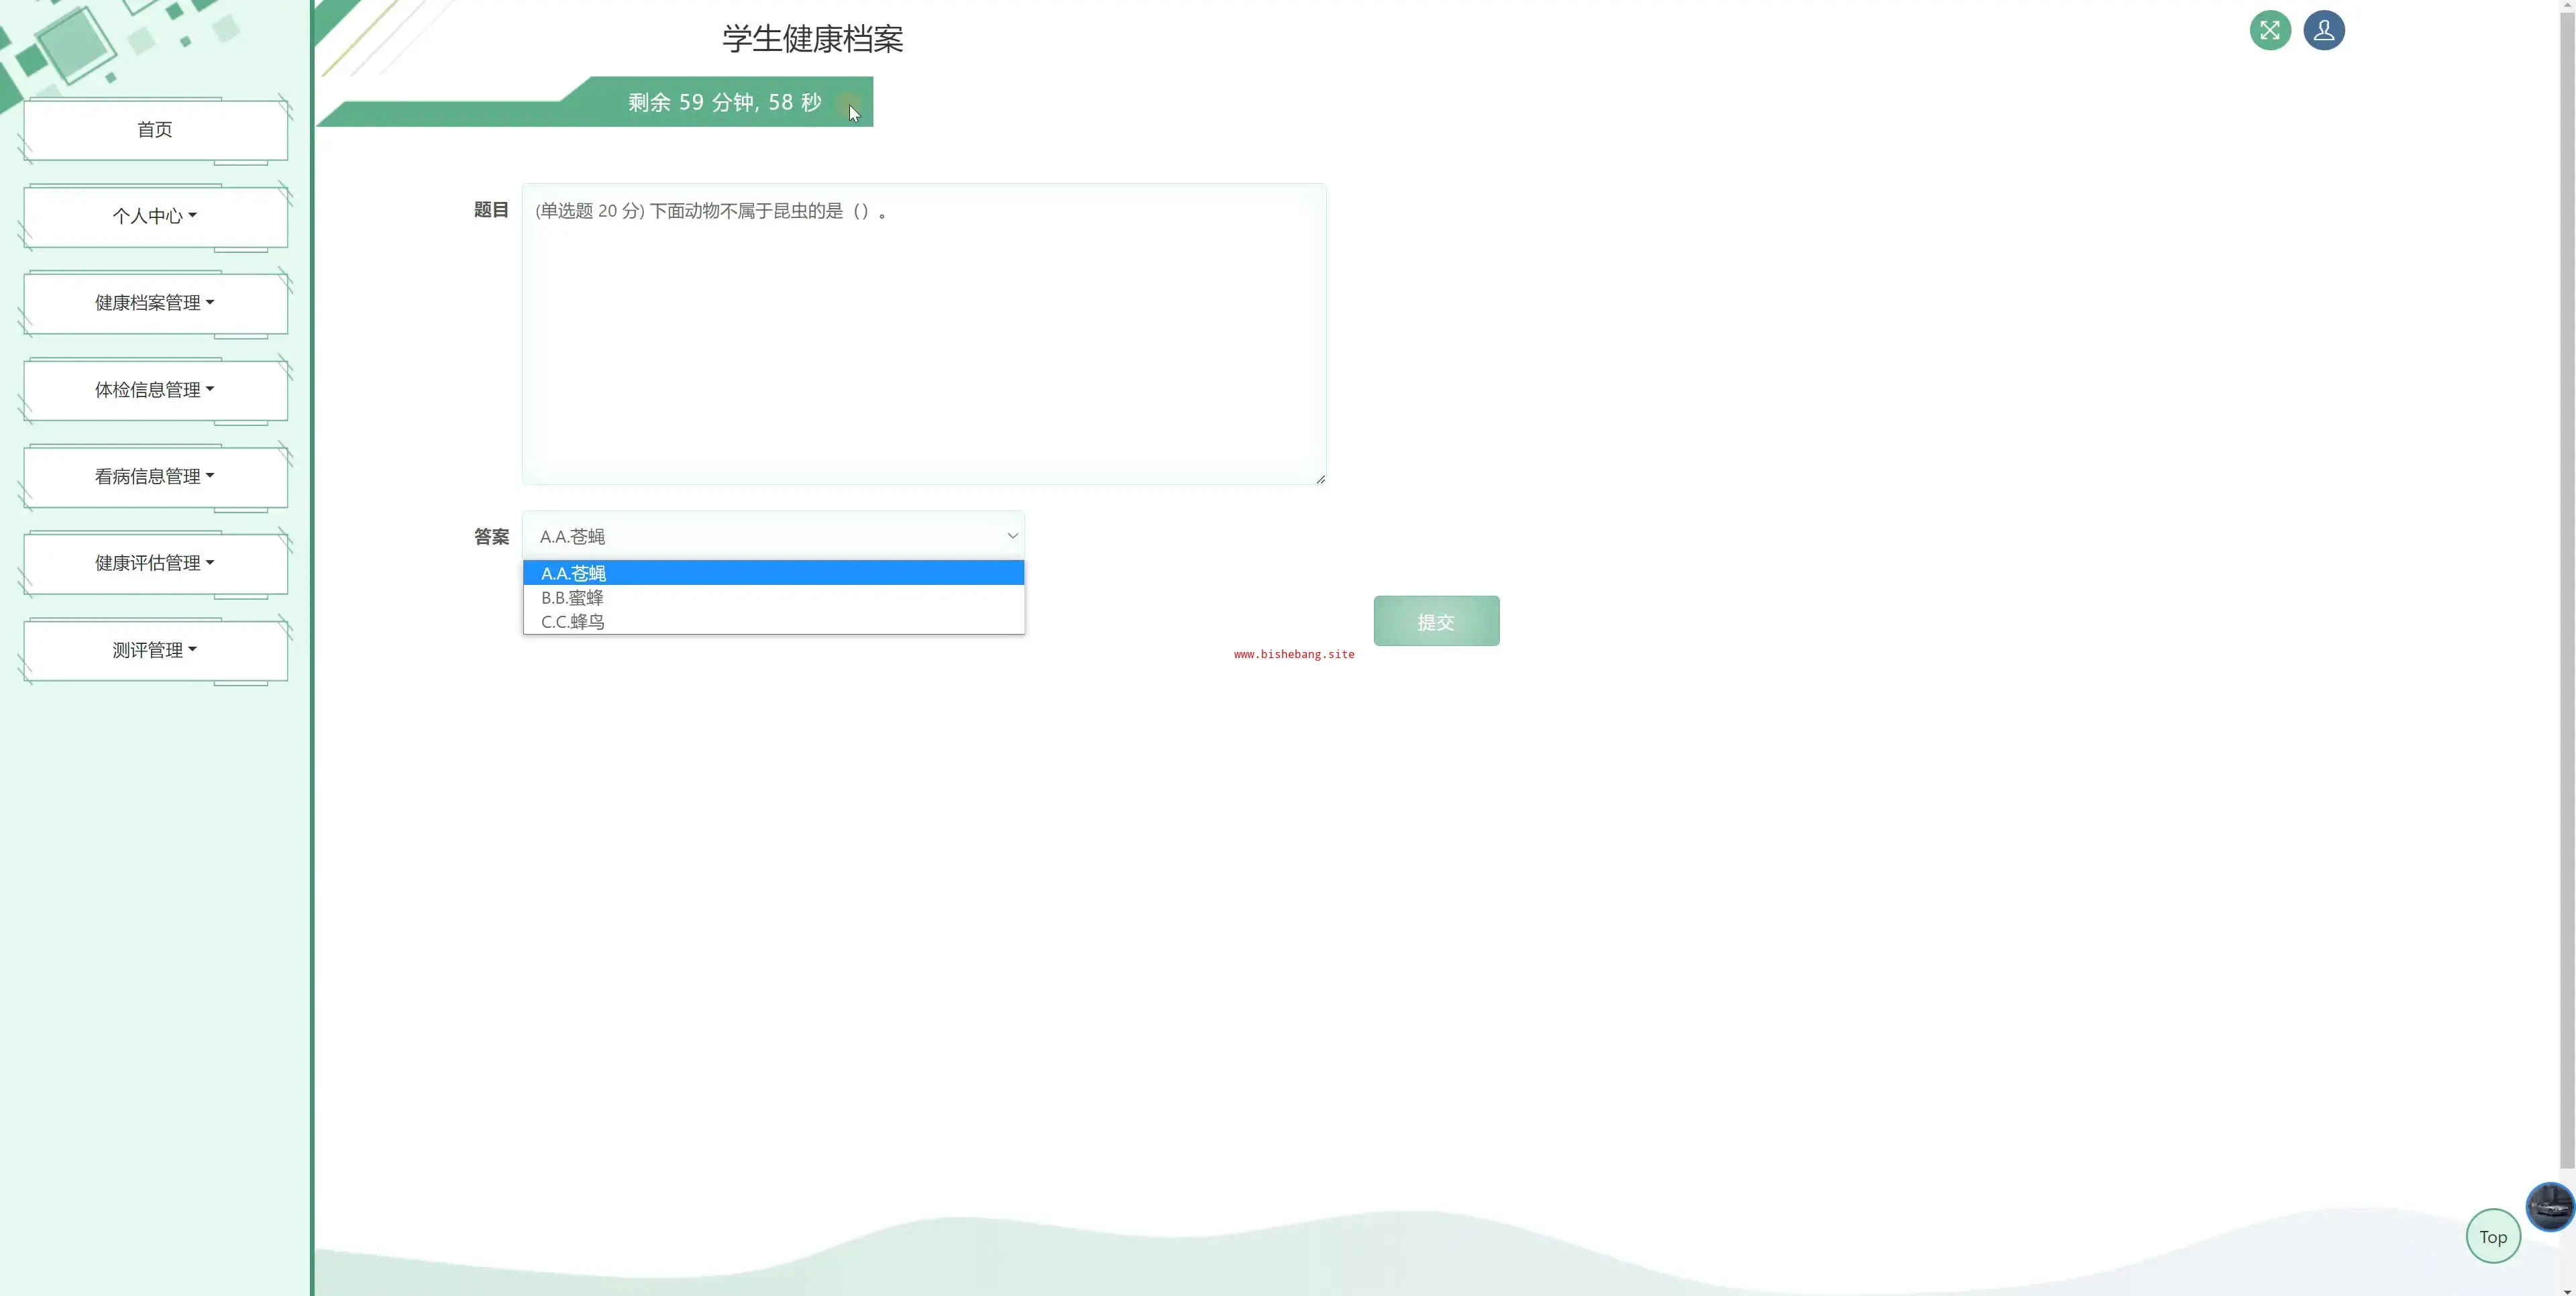2576x1296 pixels.
Task: Open the 健康评估管理 menu
Action: coord(155,563)
